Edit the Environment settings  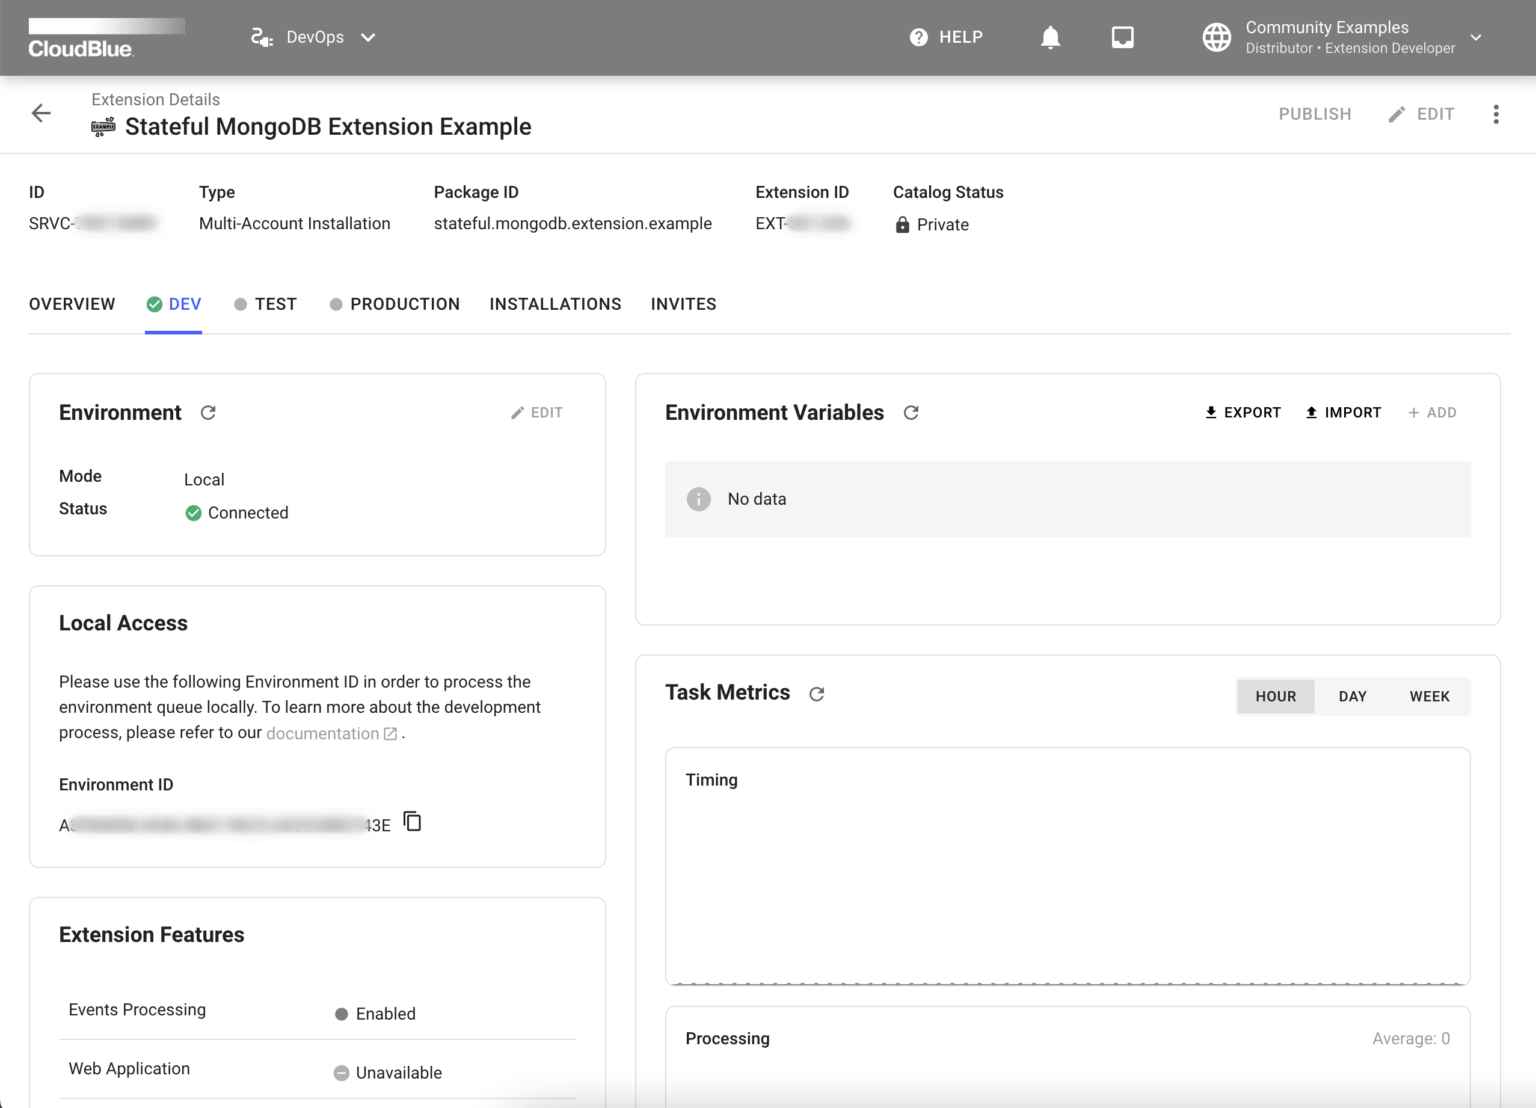pyautogui.click(x=537, y=413)
